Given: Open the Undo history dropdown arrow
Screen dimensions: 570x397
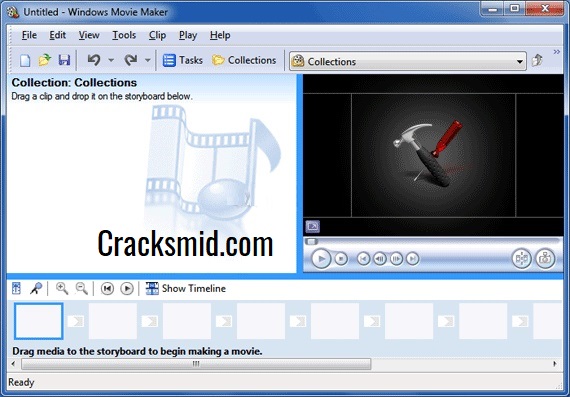Looking at the screenshot, I should (x=111, y=60).
